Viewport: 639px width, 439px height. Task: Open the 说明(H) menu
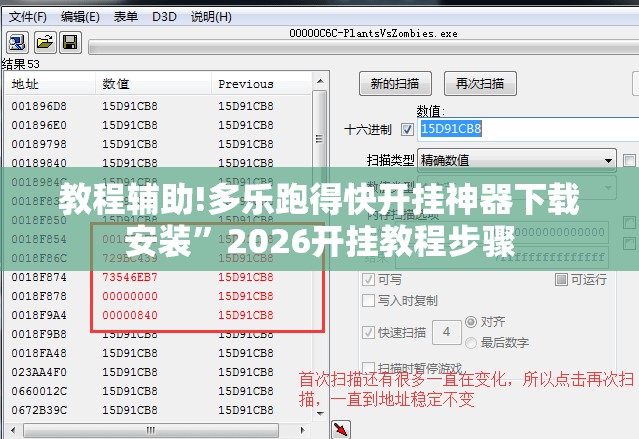211,17
